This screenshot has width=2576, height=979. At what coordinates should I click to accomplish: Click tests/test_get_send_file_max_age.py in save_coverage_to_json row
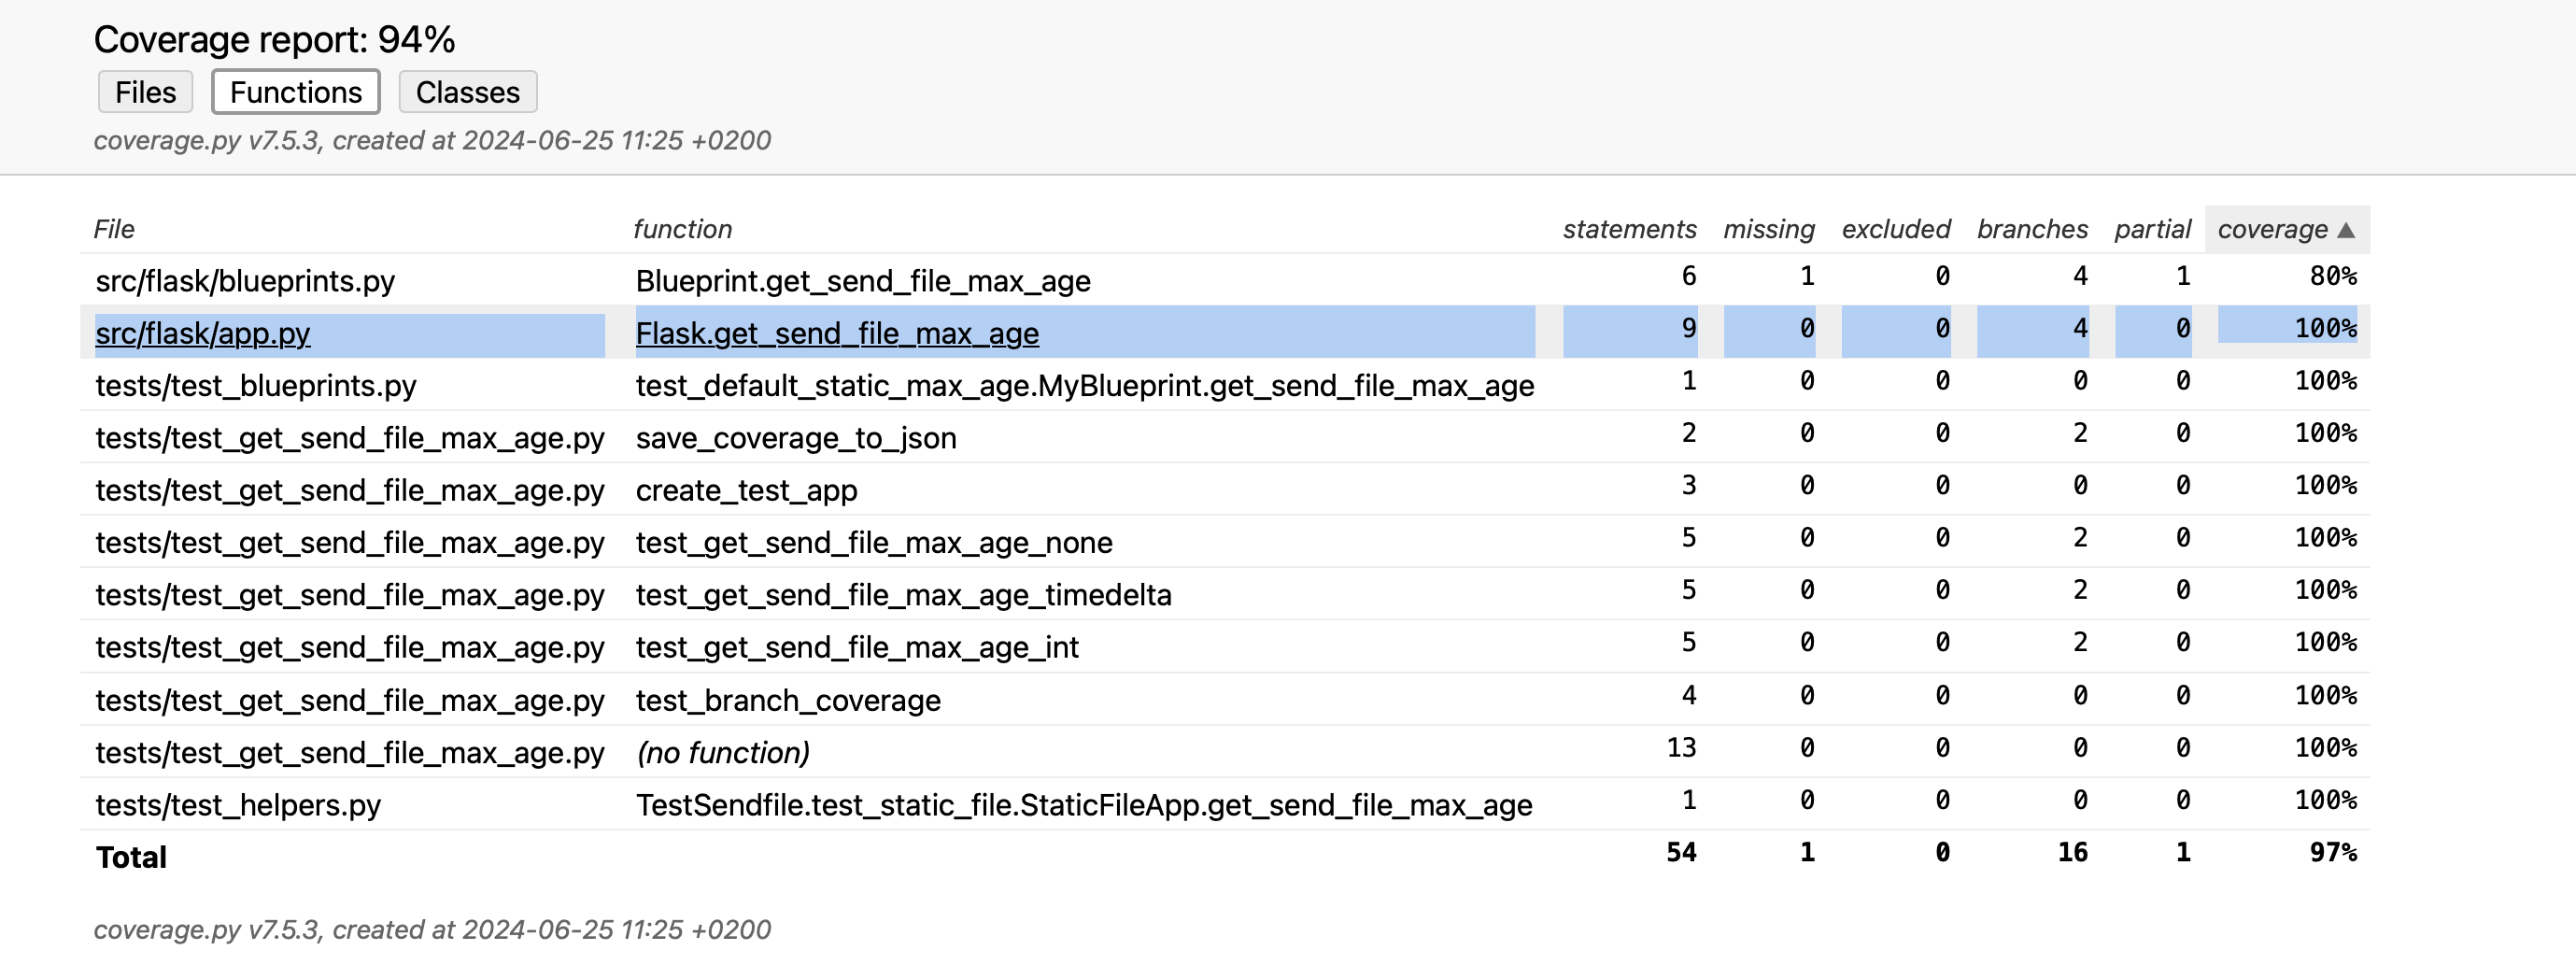350,438
